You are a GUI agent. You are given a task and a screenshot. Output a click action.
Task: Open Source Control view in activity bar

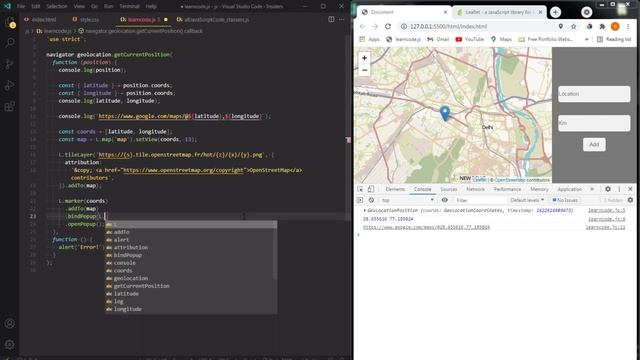coord(9,64)
